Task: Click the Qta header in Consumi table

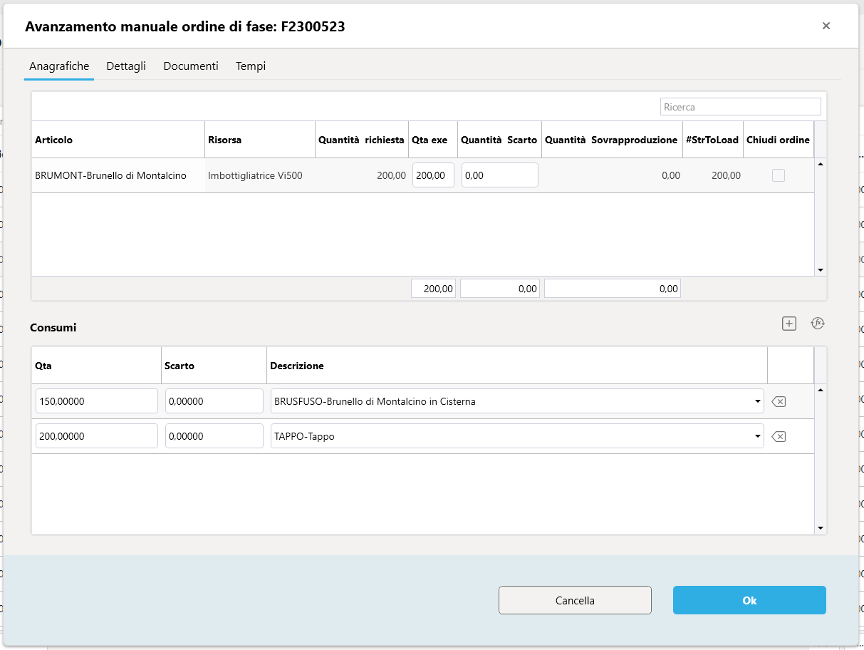Action: (96, 366)
